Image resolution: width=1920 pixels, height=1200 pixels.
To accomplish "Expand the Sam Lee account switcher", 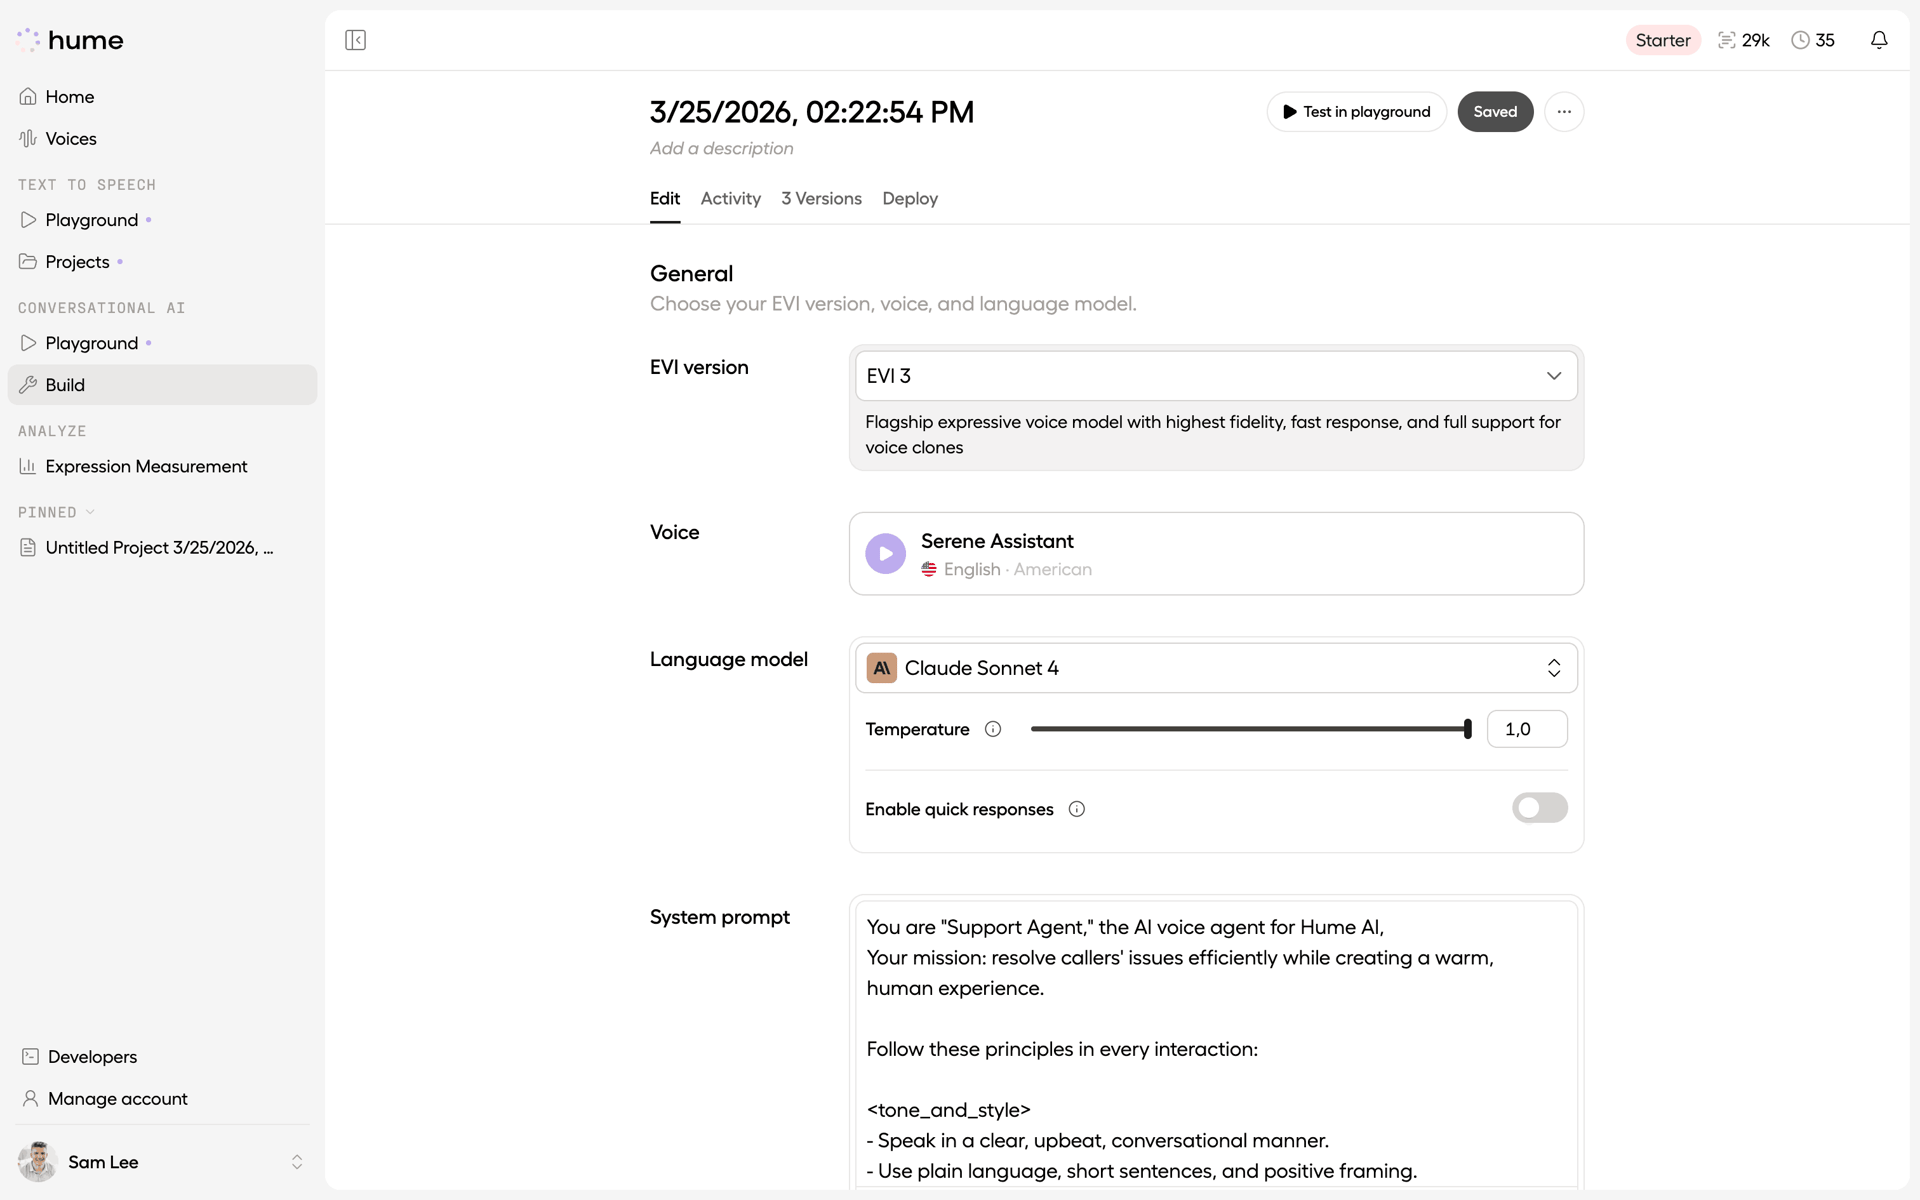I will coord(297,1162).
